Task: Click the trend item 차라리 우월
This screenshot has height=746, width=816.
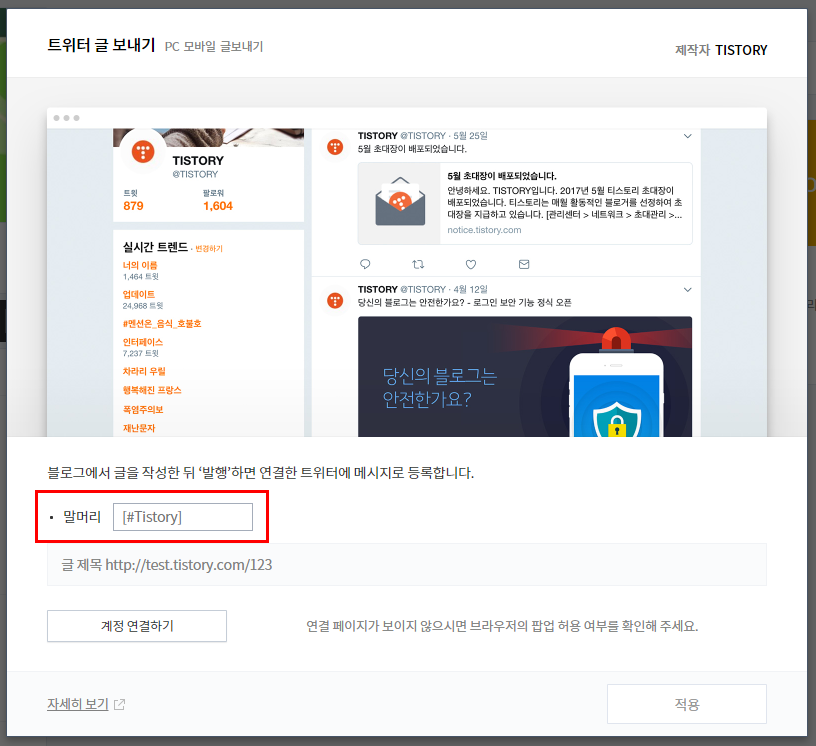Action: (x=144, y=371)
